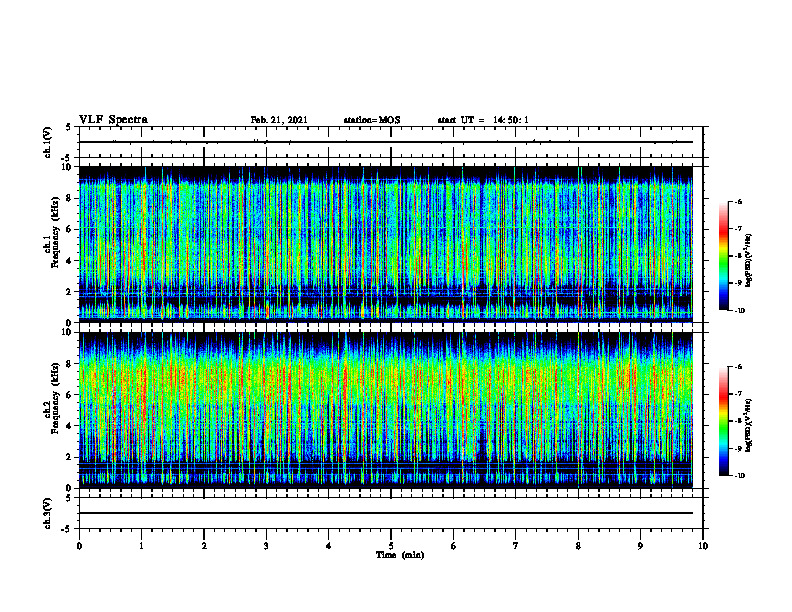The image size is (792, 612).
Task: Click the ch.2 "Frequency (kHz)" axis label
Action: 55,398
